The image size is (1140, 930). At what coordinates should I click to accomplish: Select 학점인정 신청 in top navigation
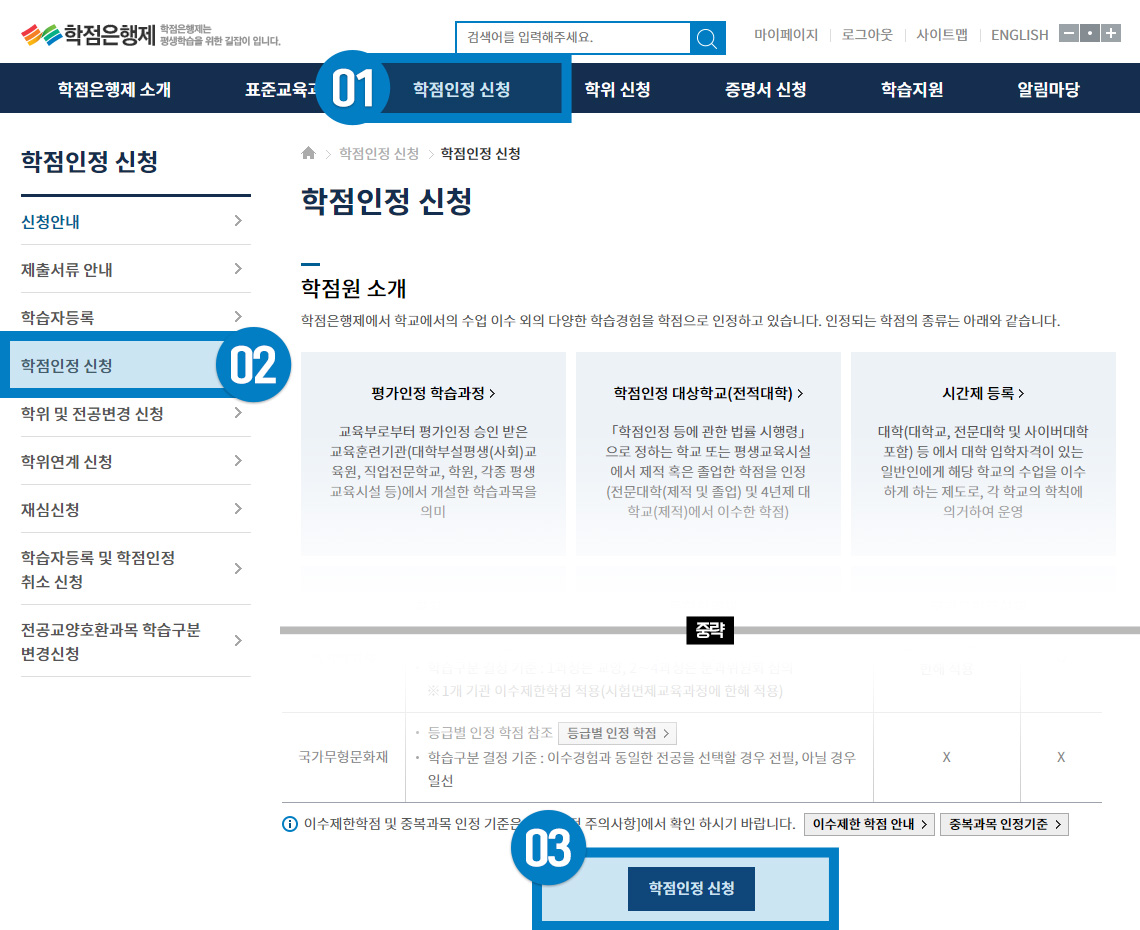[461, 89]
